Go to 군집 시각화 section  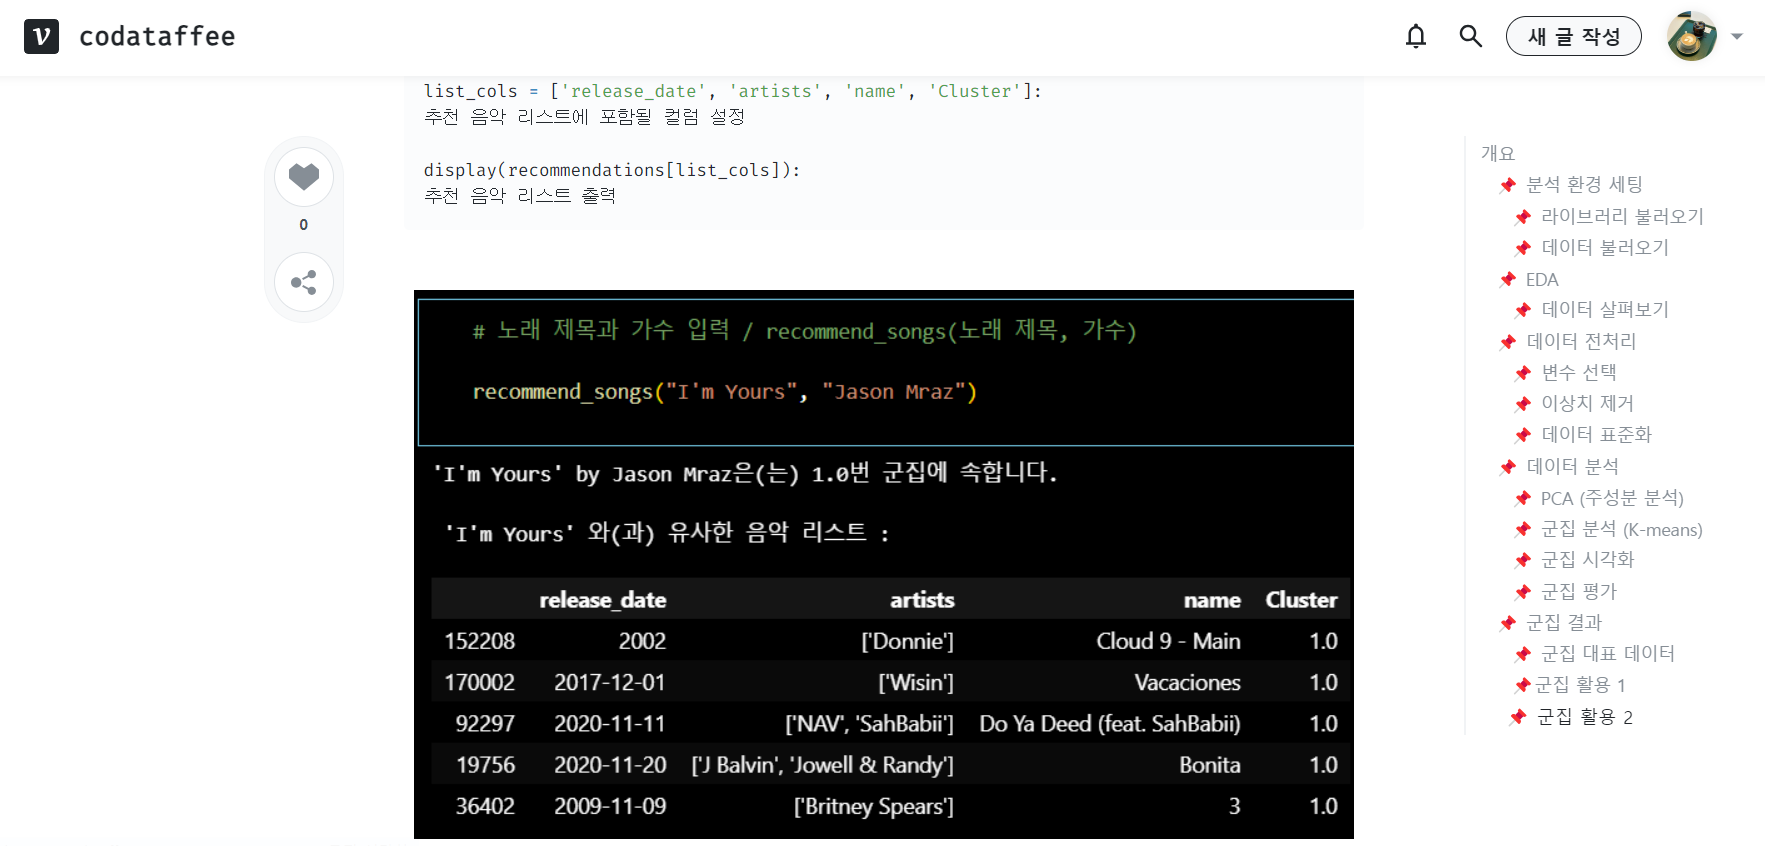(1587, 560)
